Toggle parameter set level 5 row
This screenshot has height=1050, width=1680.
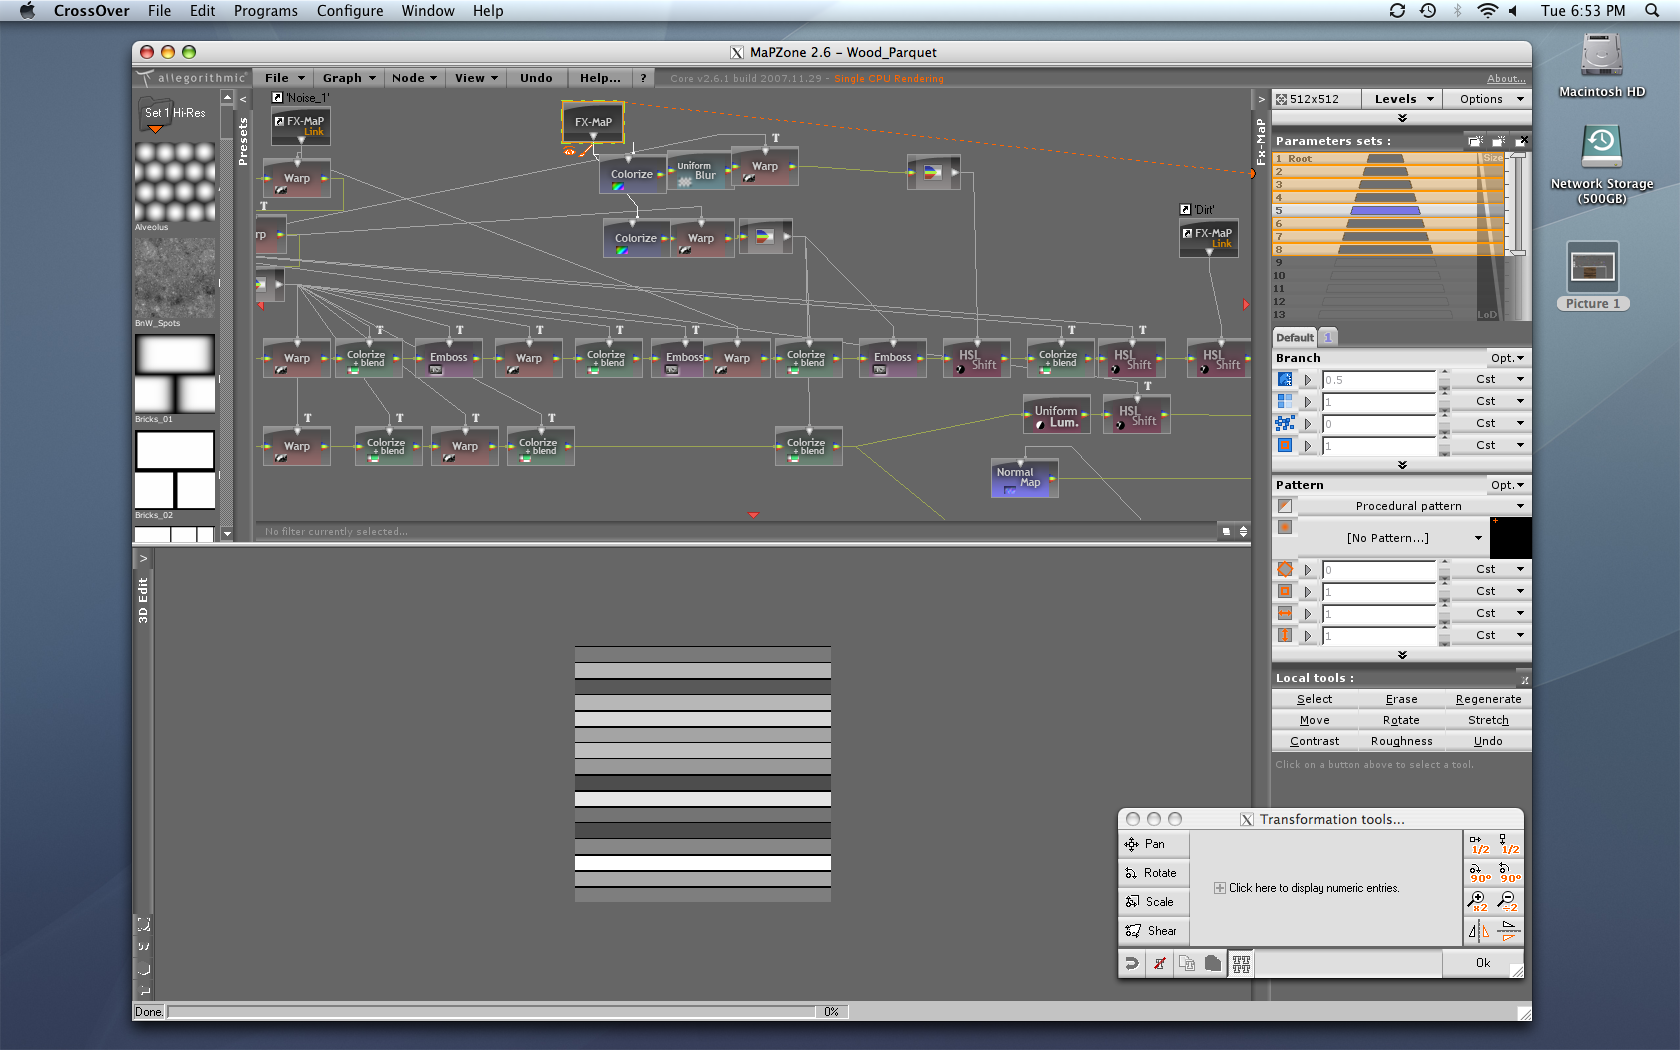coord(1385,211)
